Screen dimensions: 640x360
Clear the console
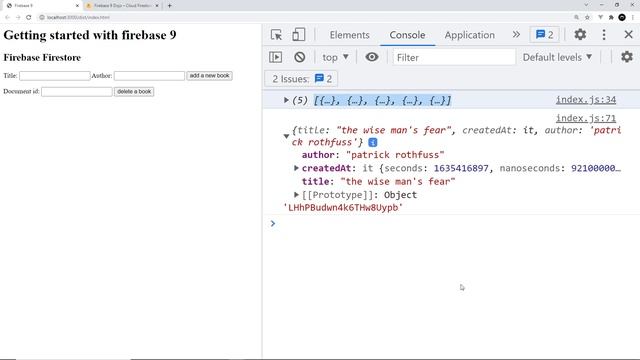pyautogui.click(x=300, y=57)
